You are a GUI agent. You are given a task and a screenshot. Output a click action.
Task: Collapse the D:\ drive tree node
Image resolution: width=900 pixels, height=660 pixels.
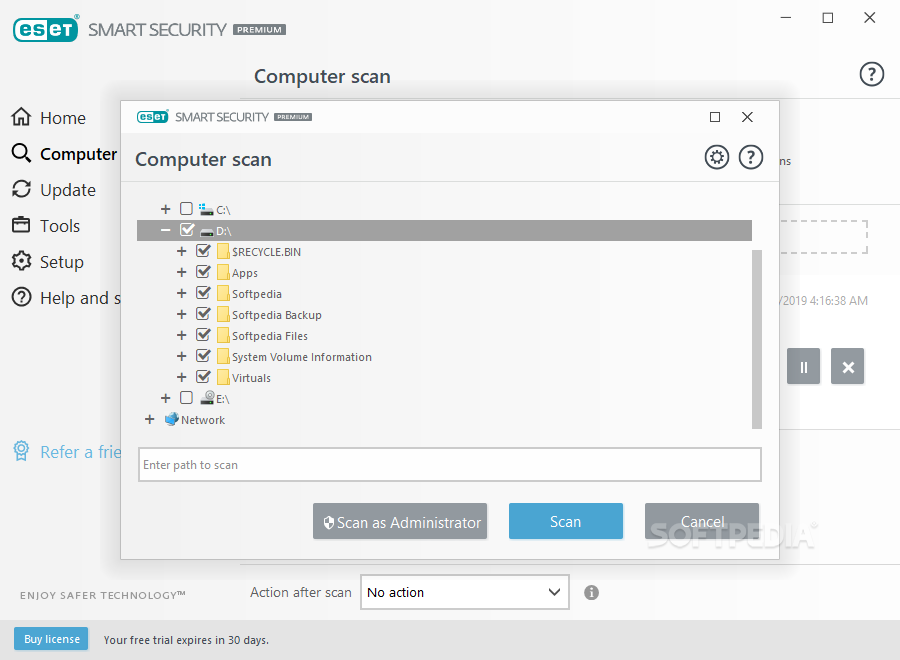tap(165, 230)
